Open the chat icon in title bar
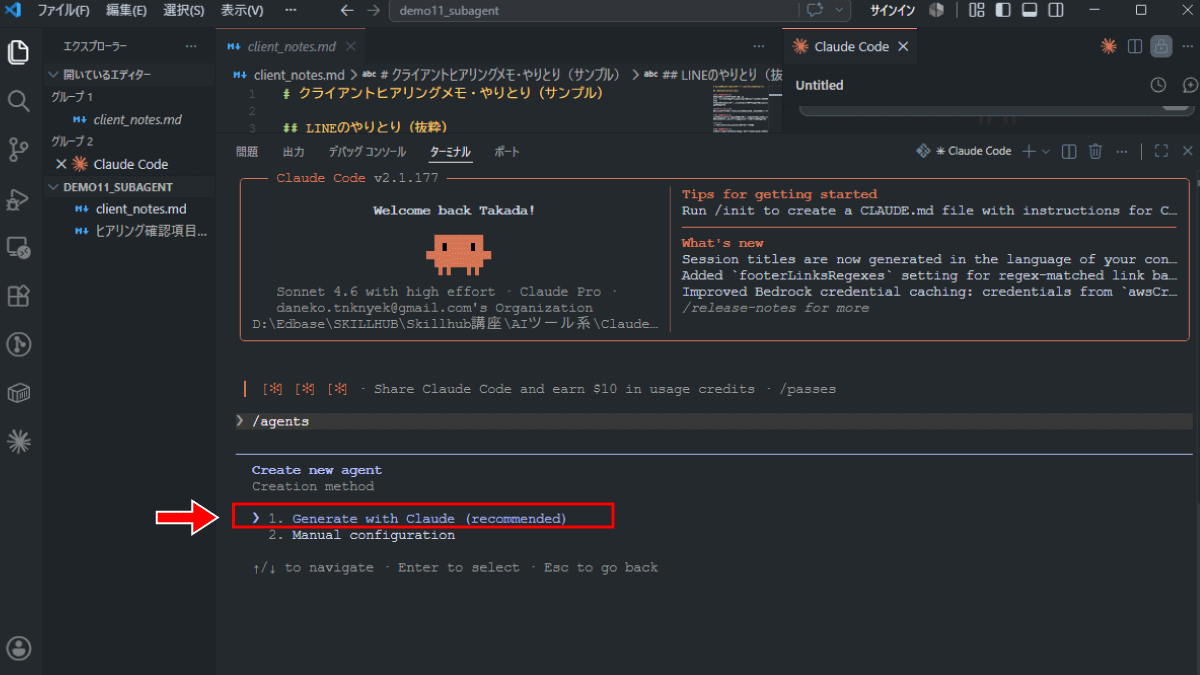 pos(814,10)
